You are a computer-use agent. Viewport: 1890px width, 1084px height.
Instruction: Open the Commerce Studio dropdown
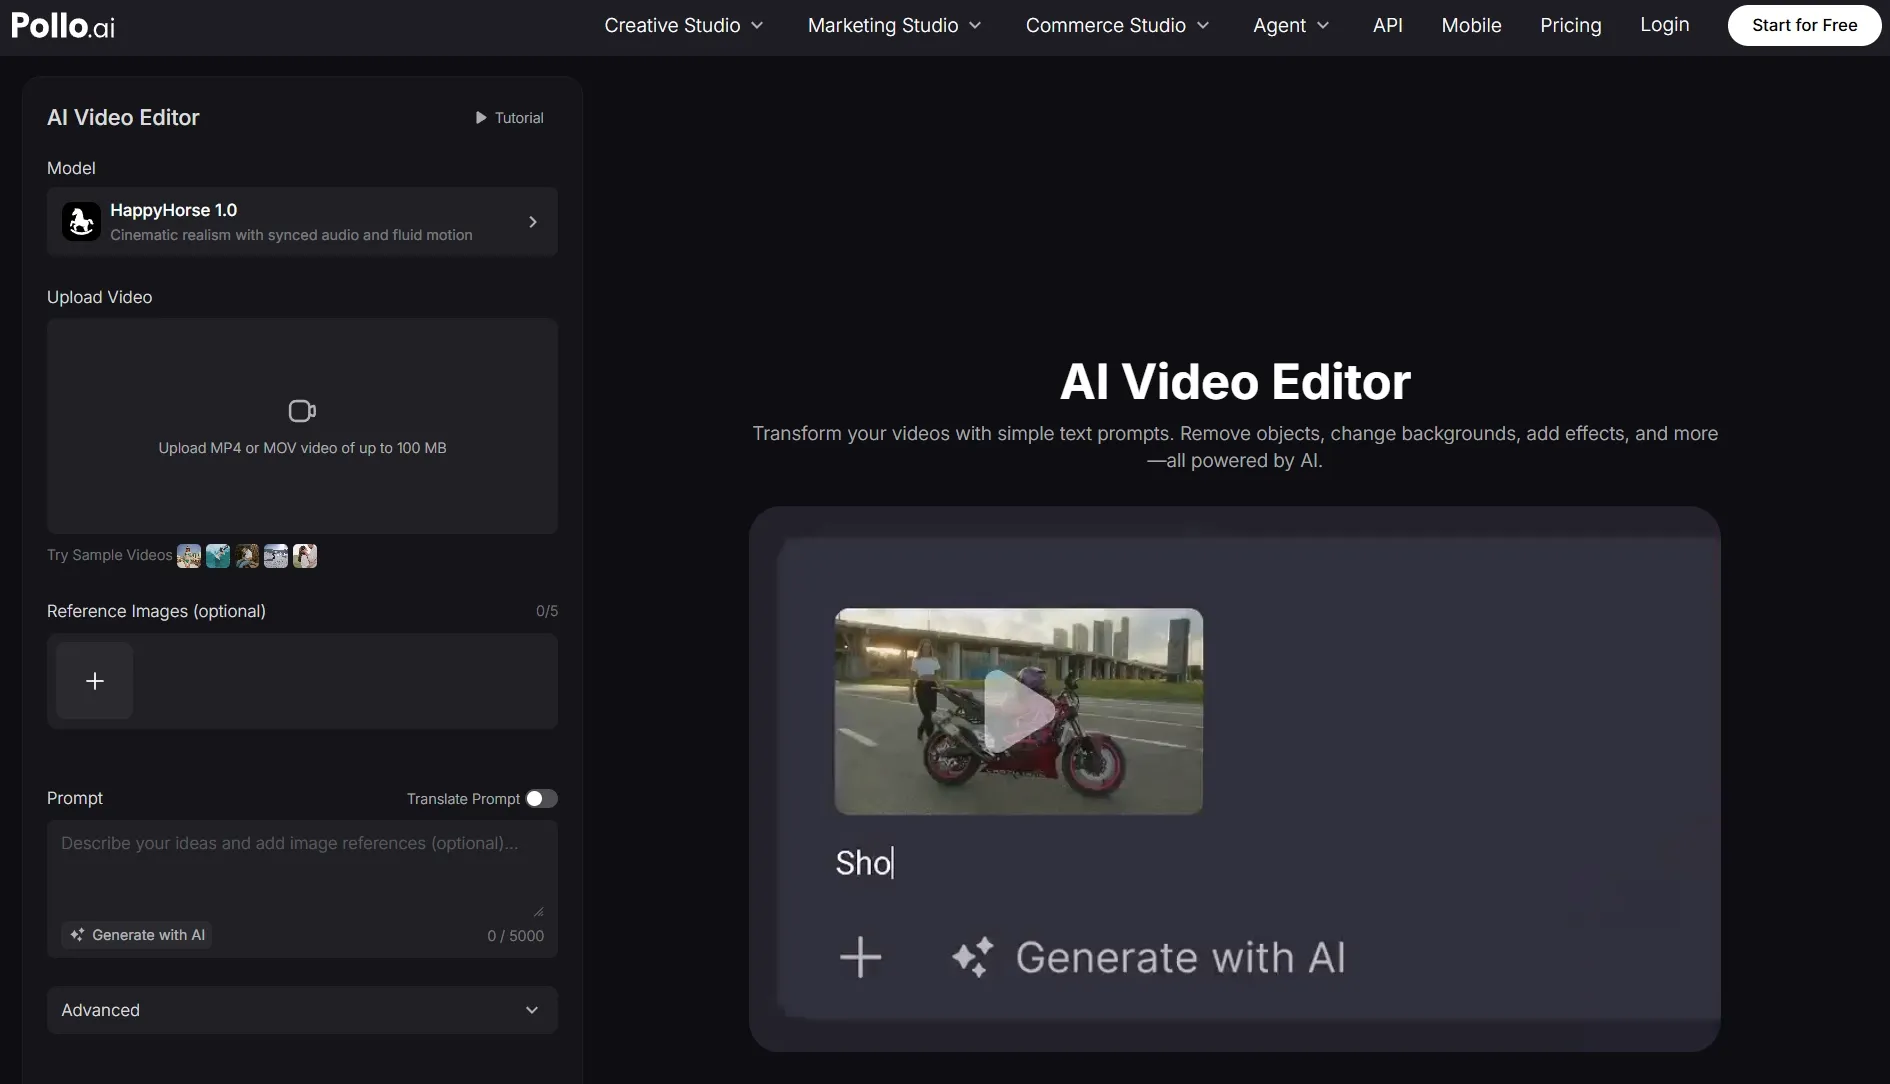click(1118, 25)
